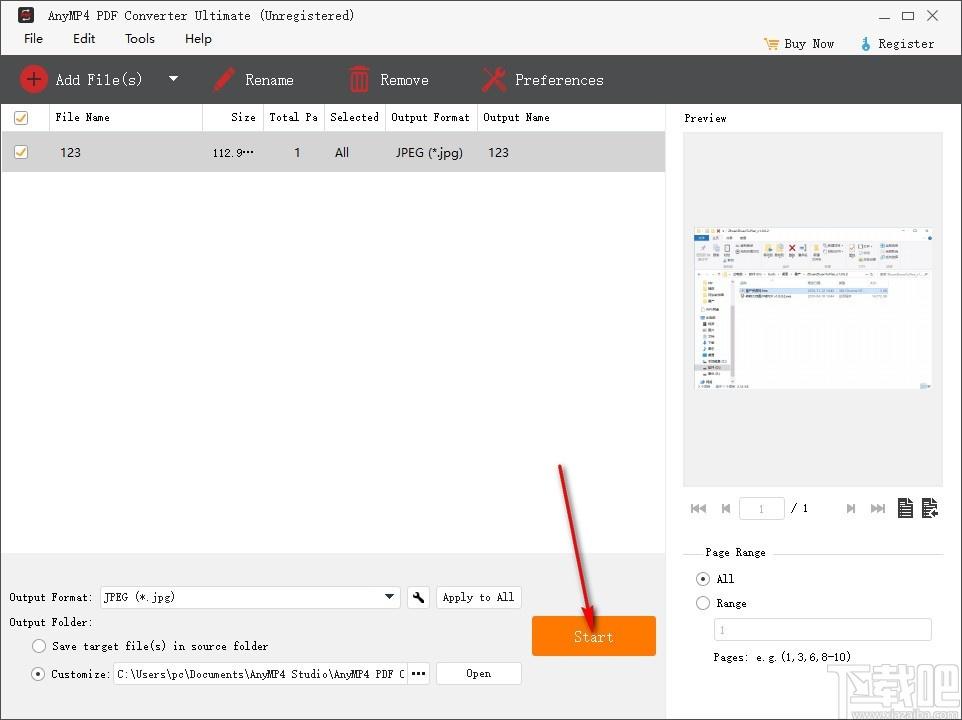This screenshot has width=962, height=720.
Task: Click the Remove trash icon
Action: pyautogui.click(x=359, y=80)
